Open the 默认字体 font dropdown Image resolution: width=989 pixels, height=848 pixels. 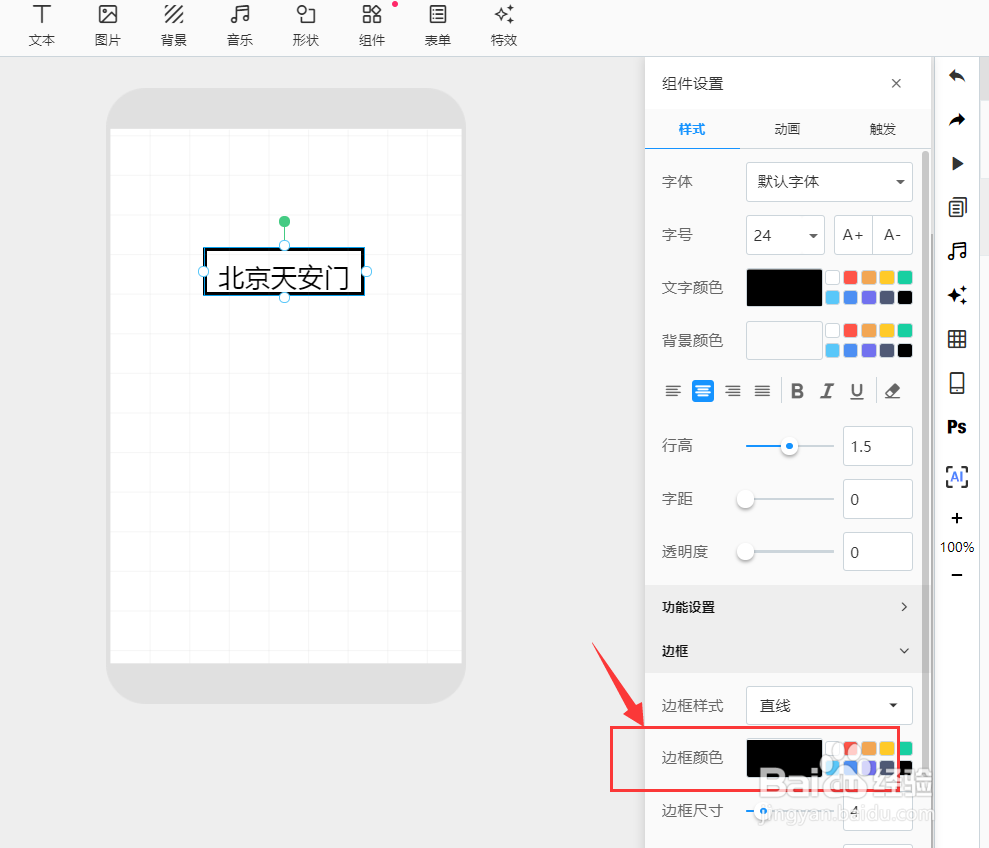tap(829, 182)
